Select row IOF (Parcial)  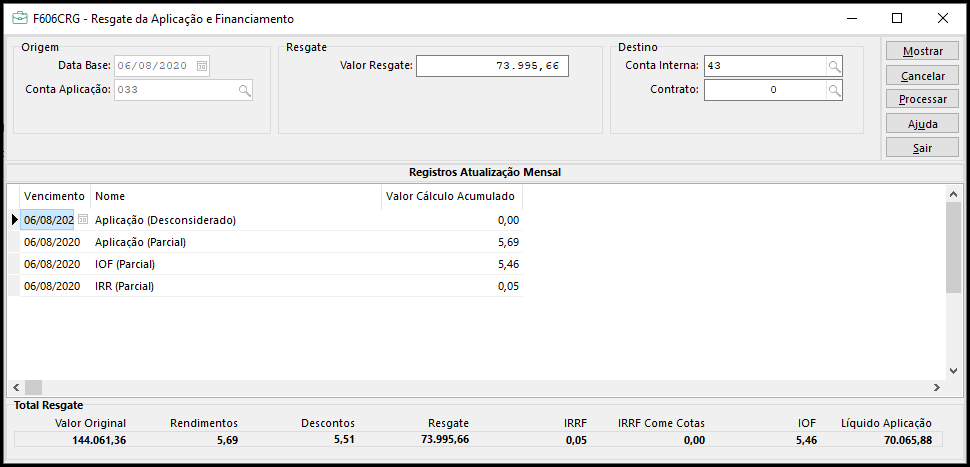[271, 264]
